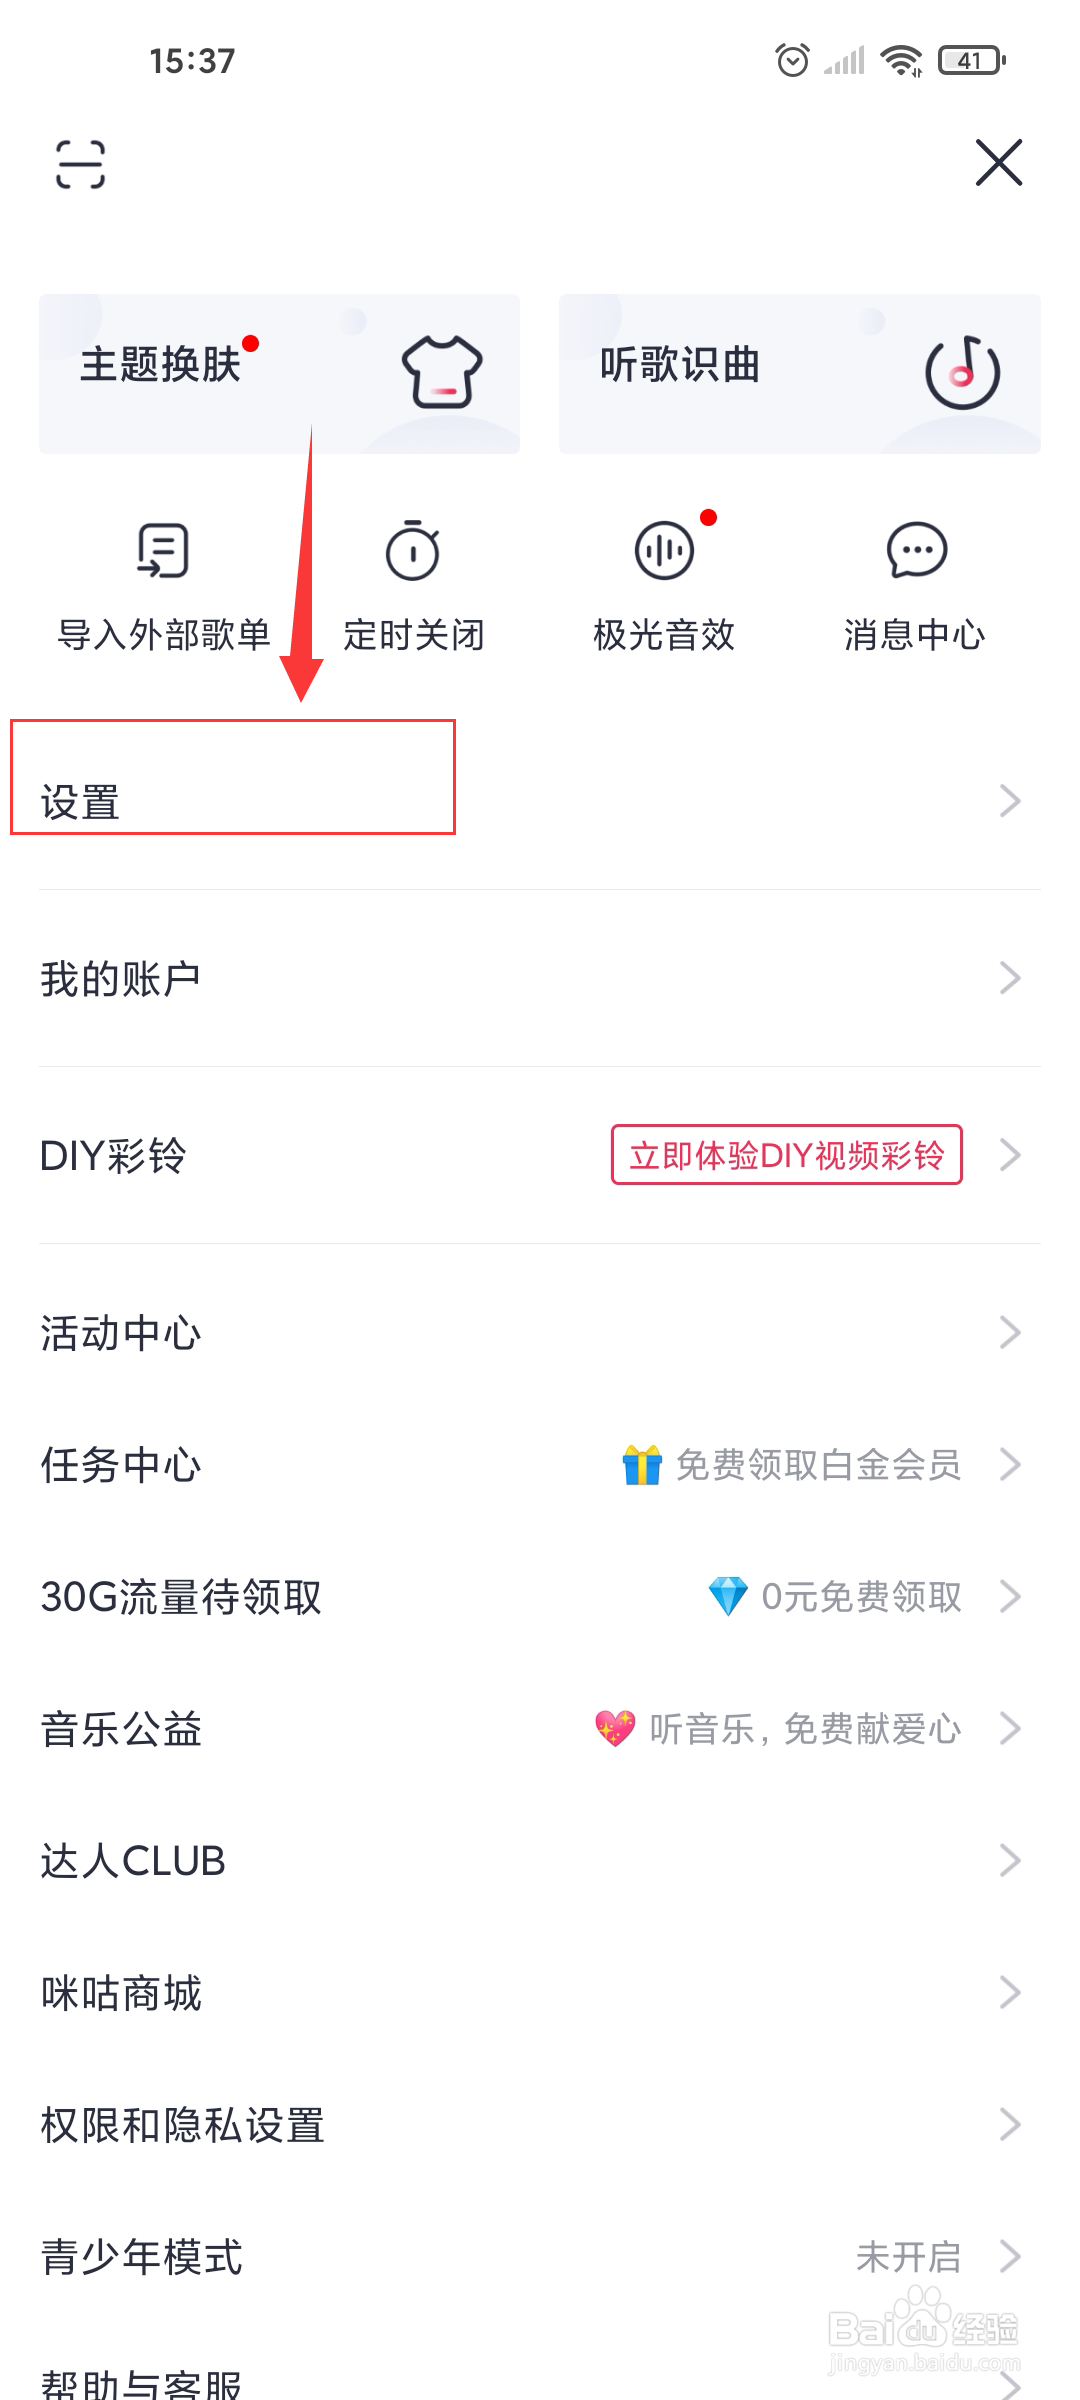Open the message center chat bubble icon
1080x2400 pixels.
(916, 551)
